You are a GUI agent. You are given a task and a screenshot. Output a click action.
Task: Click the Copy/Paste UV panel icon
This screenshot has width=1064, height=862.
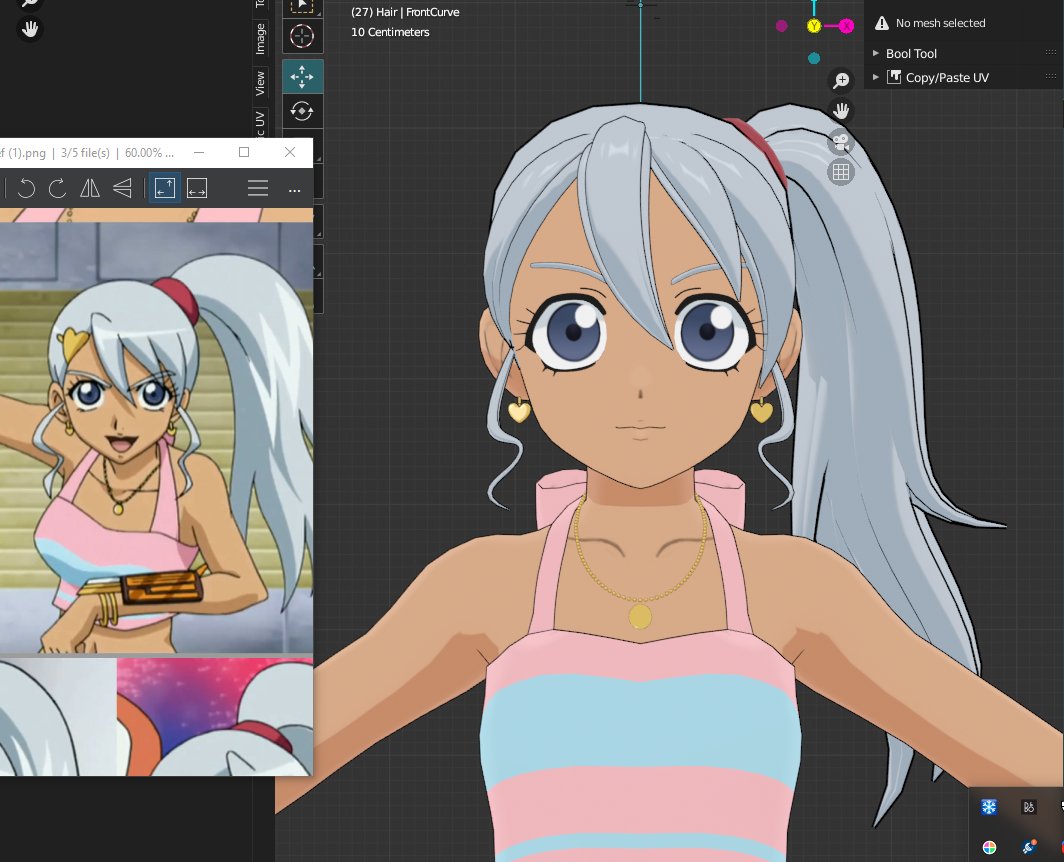(x=894, y=77)
